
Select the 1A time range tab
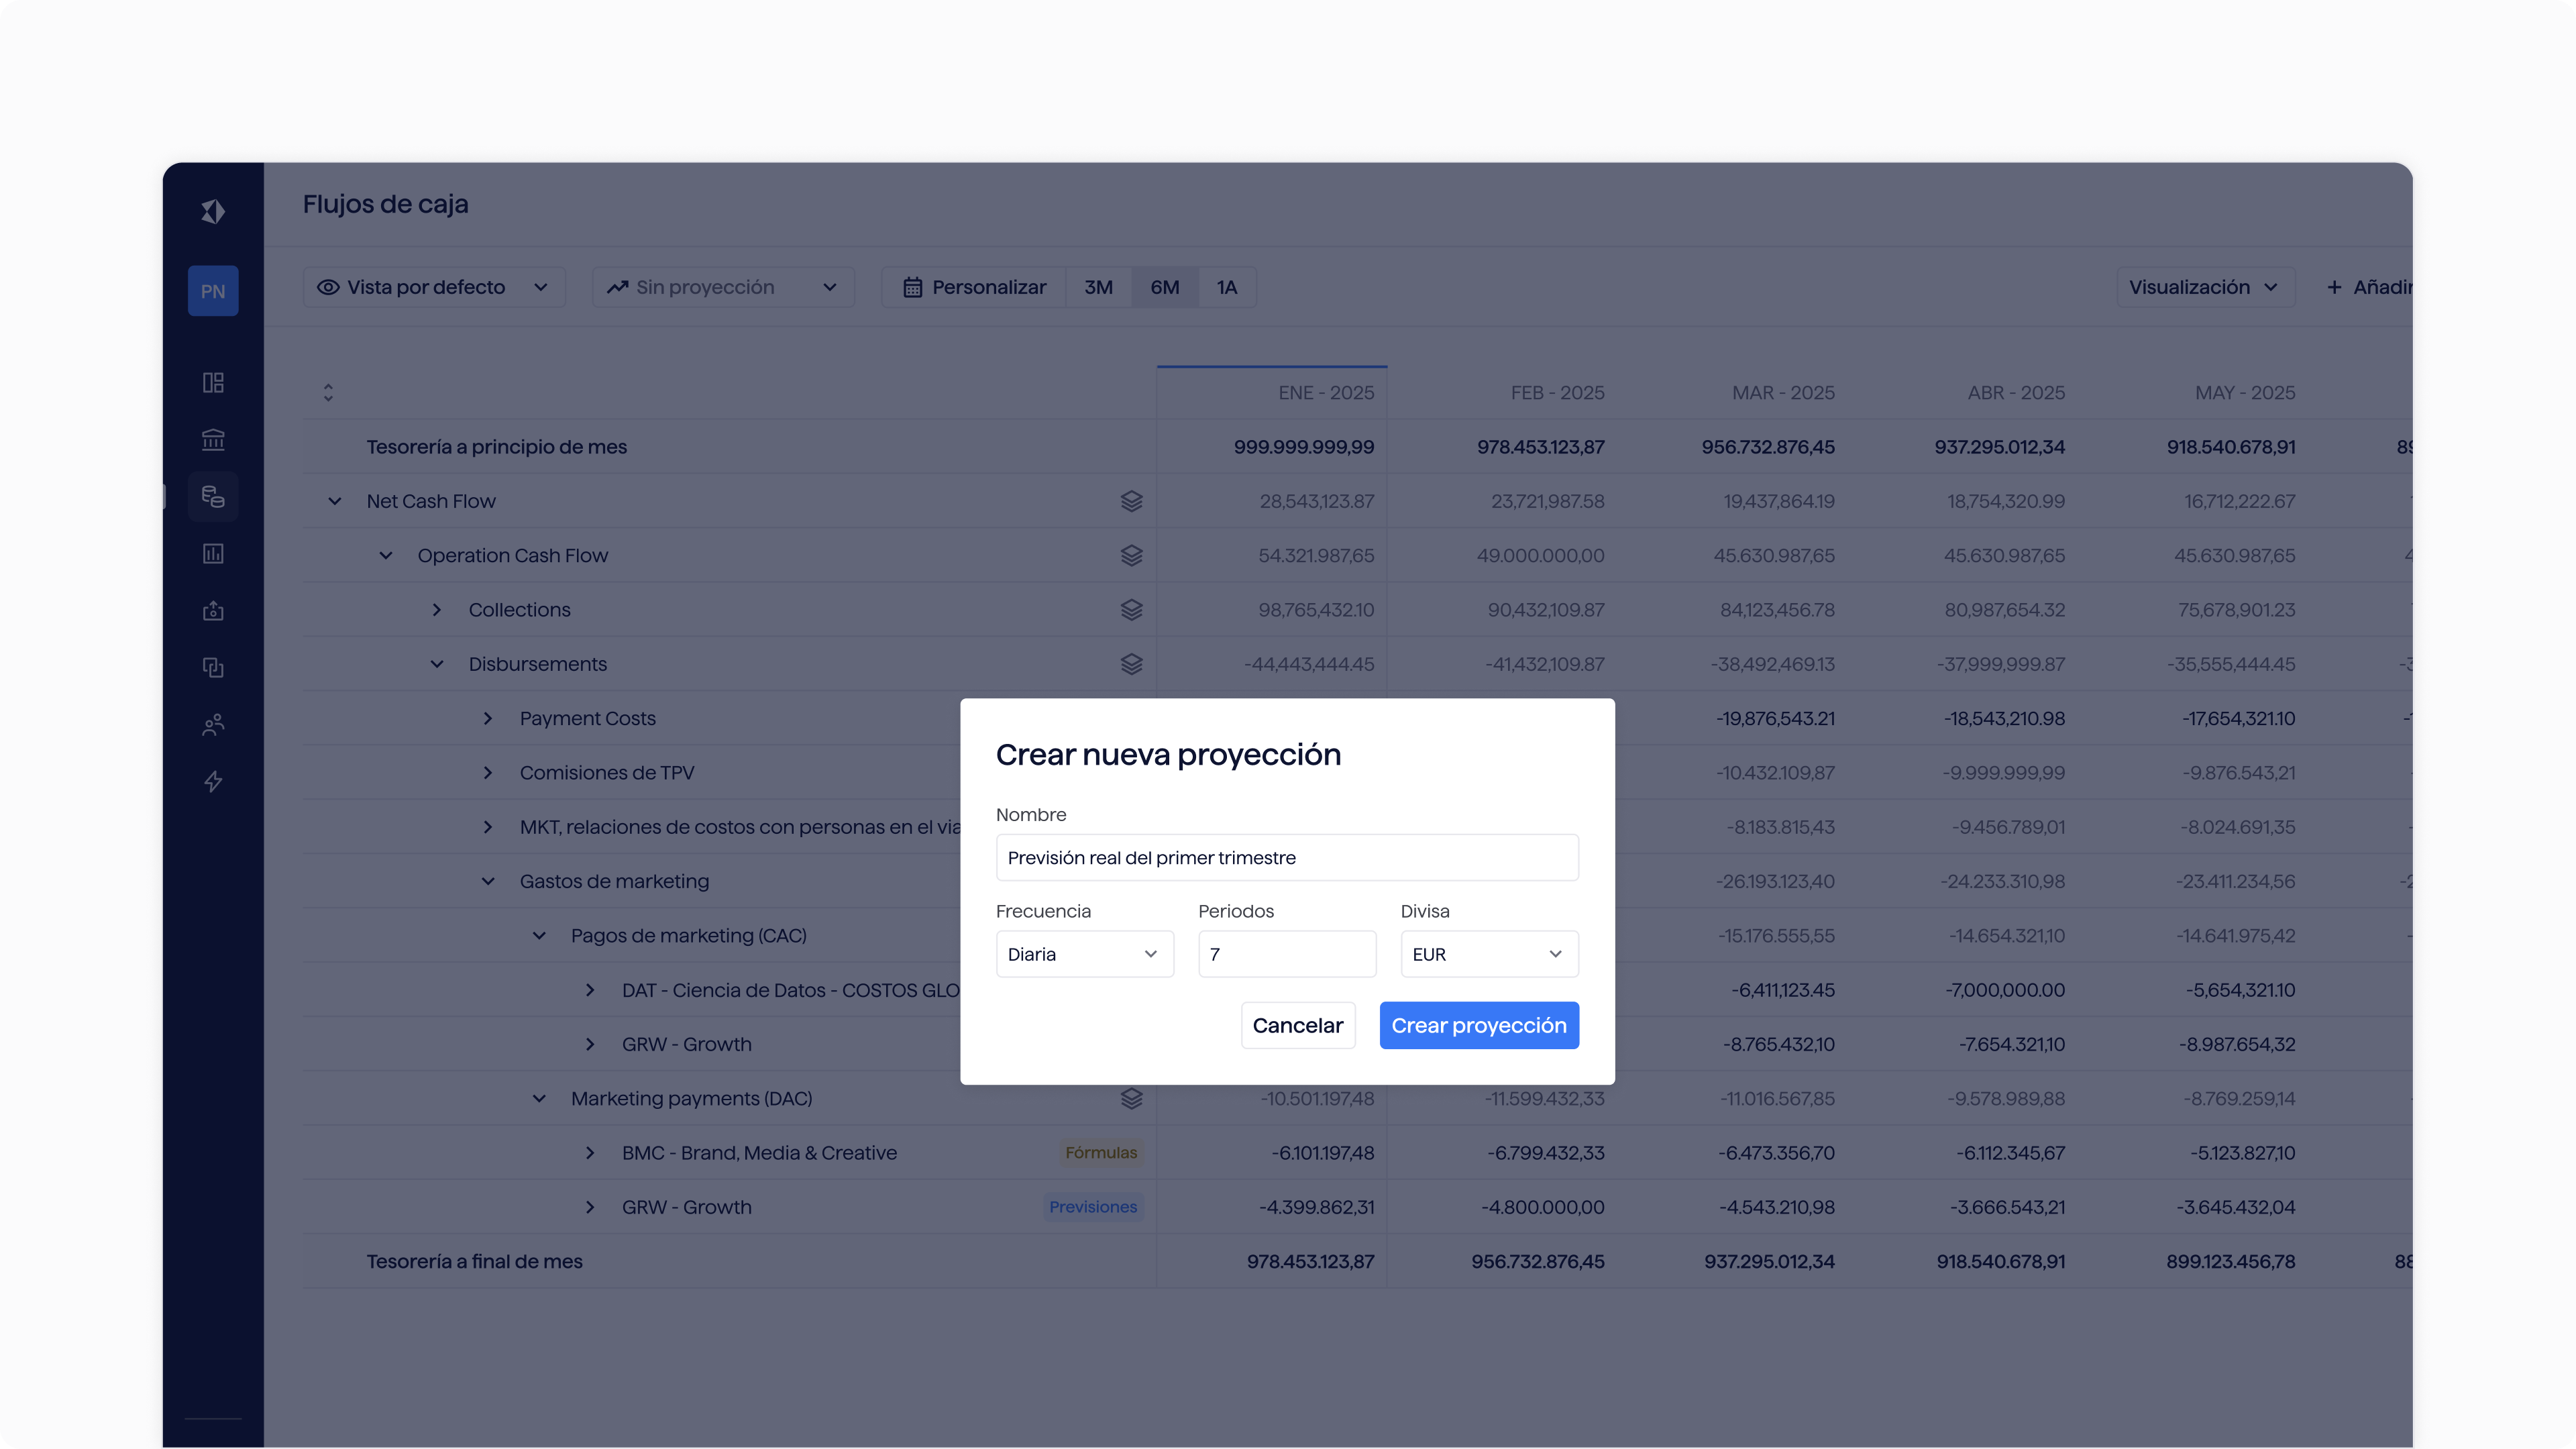coord(1227,288)
